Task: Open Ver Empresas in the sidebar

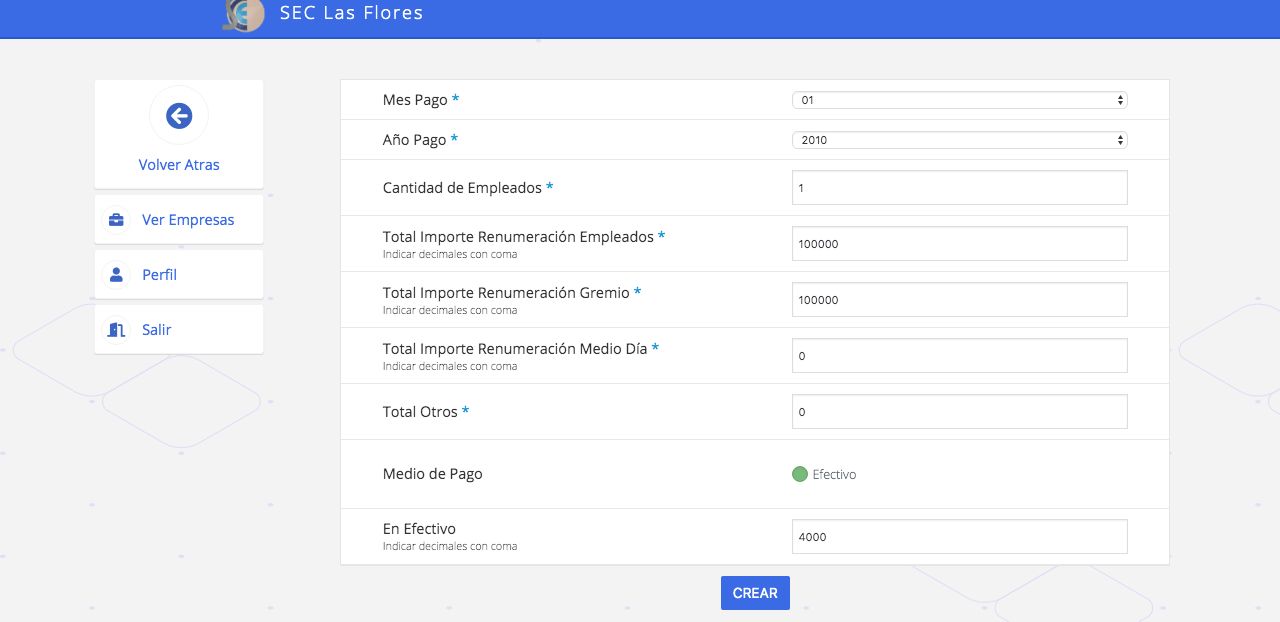Action: [188, 220]
